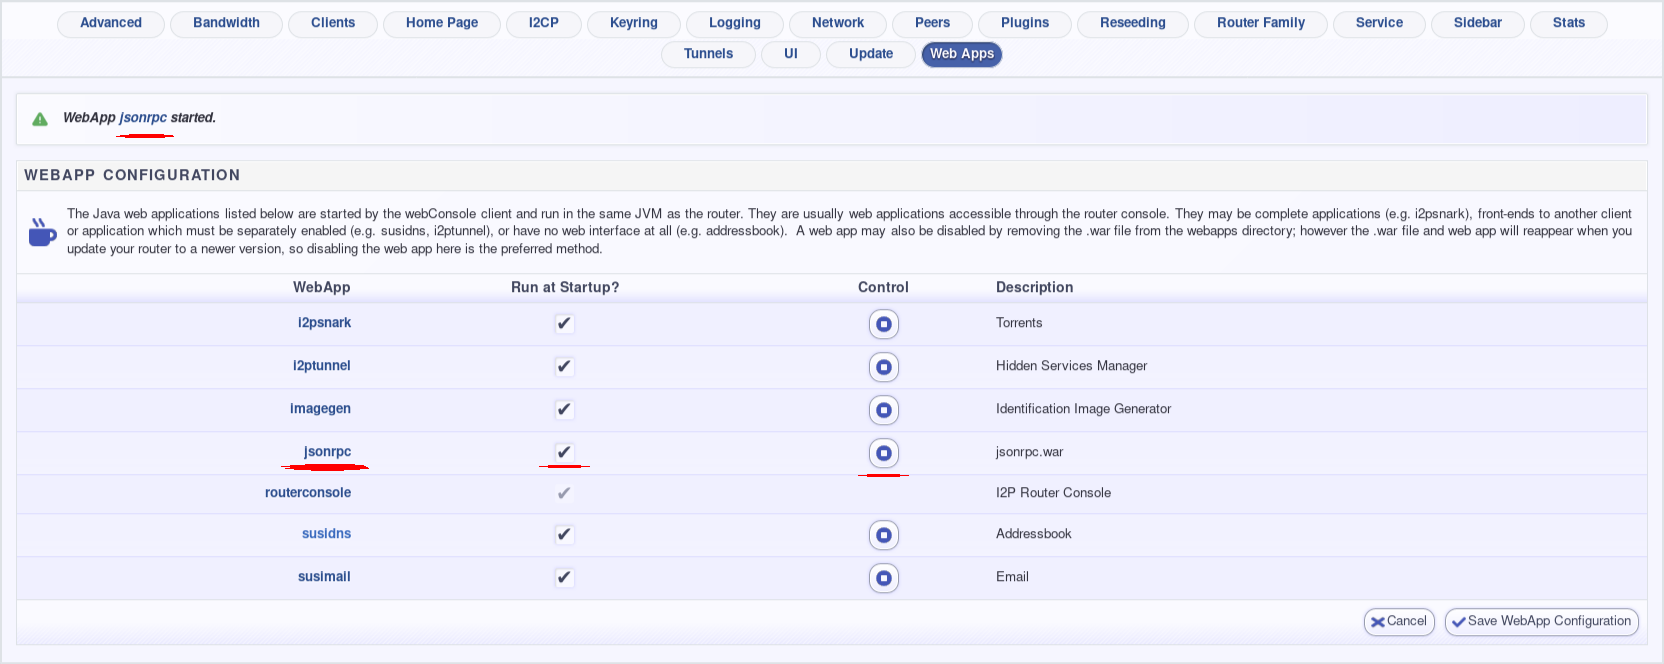Toggle susidns run at startup checkbox
1664x664 pixels.
point(564,534)
